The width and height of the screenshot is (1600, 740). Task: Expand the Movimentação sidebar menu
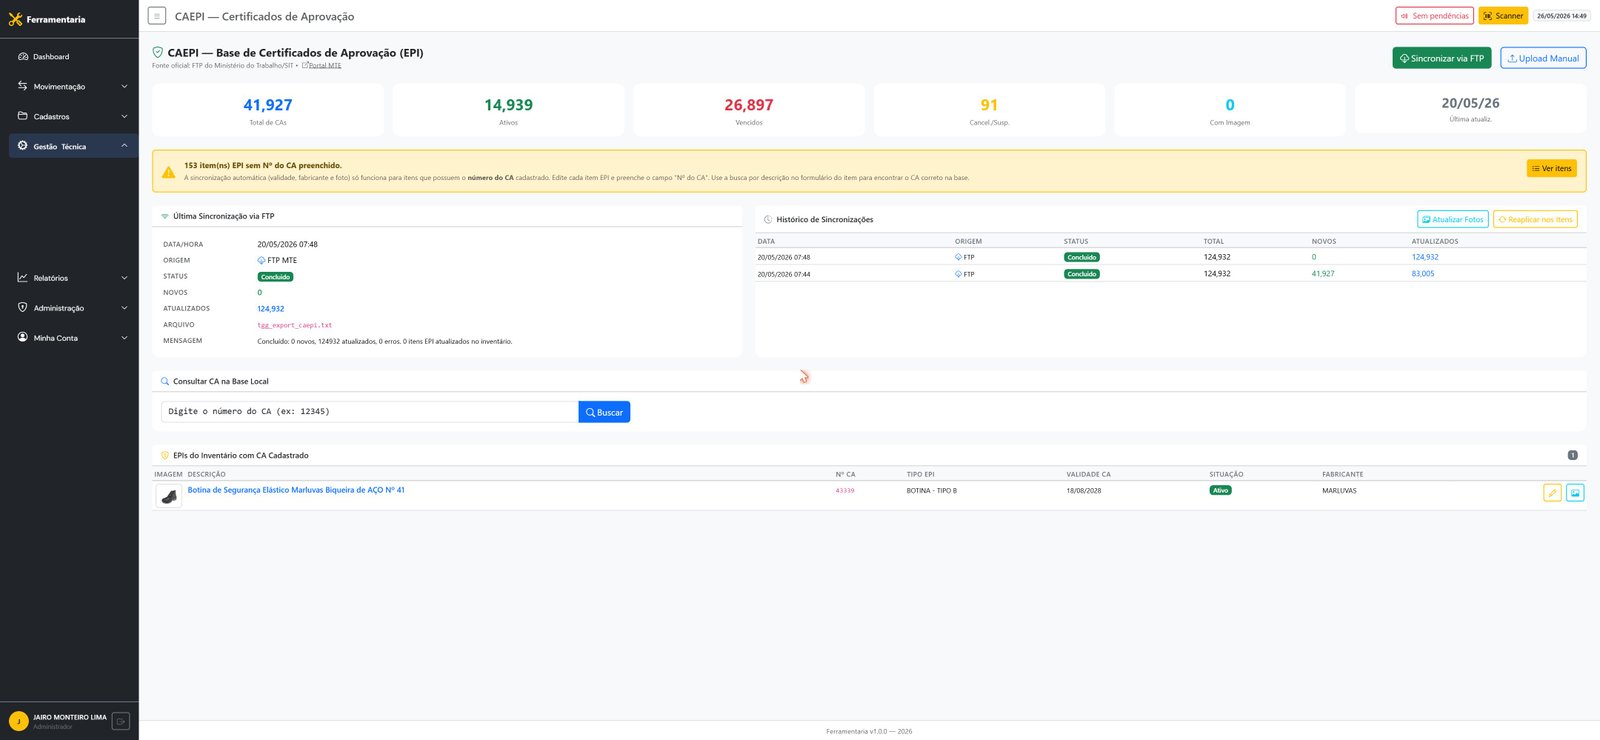(x=69, y=87)
